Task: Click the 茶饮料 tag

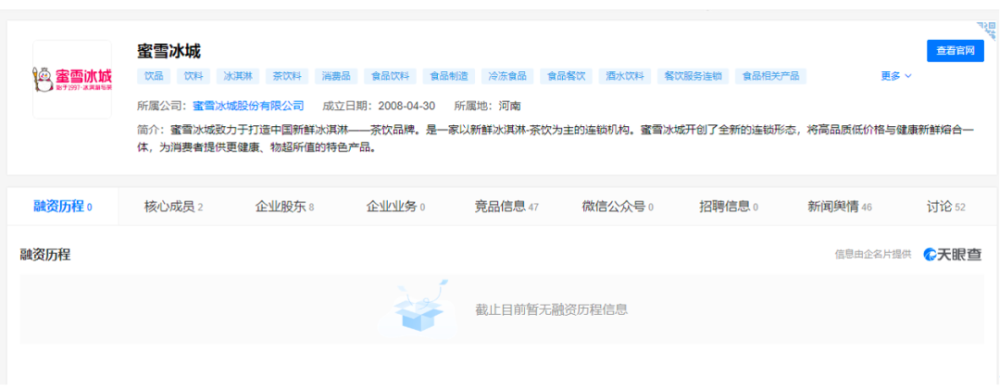Action: (x=287, y=77)
